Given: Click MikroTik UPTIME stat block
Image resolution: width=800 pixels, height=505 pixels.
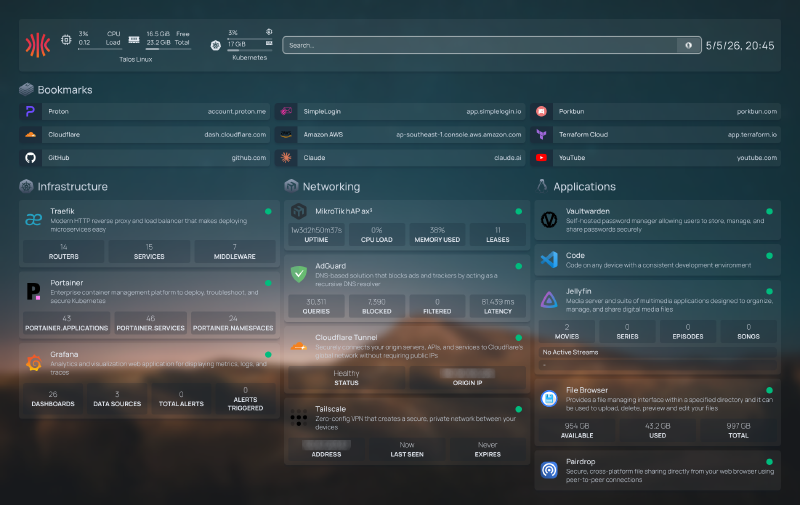Looking at the screenshot, I should click(316, 235).
